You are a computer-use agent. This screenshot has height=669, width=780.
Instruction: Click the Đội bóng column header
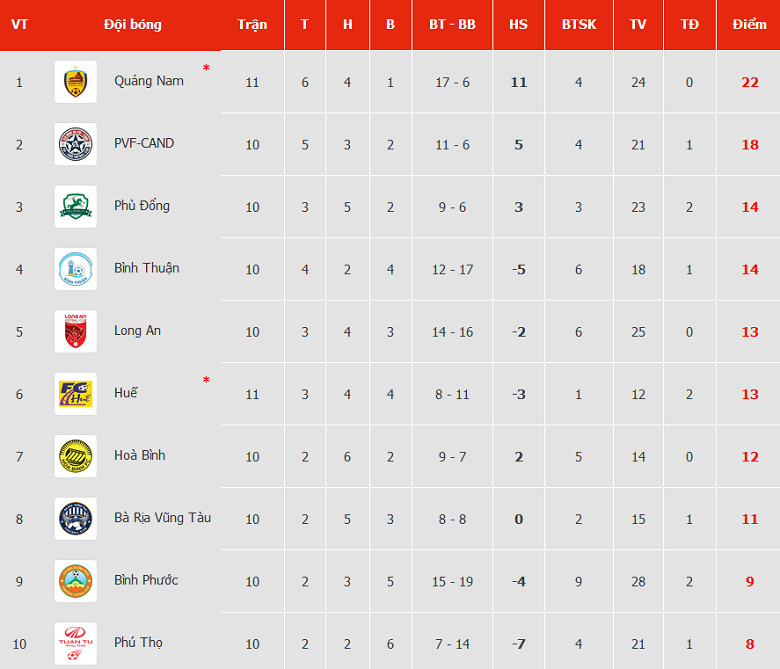(x=132, y=24)
